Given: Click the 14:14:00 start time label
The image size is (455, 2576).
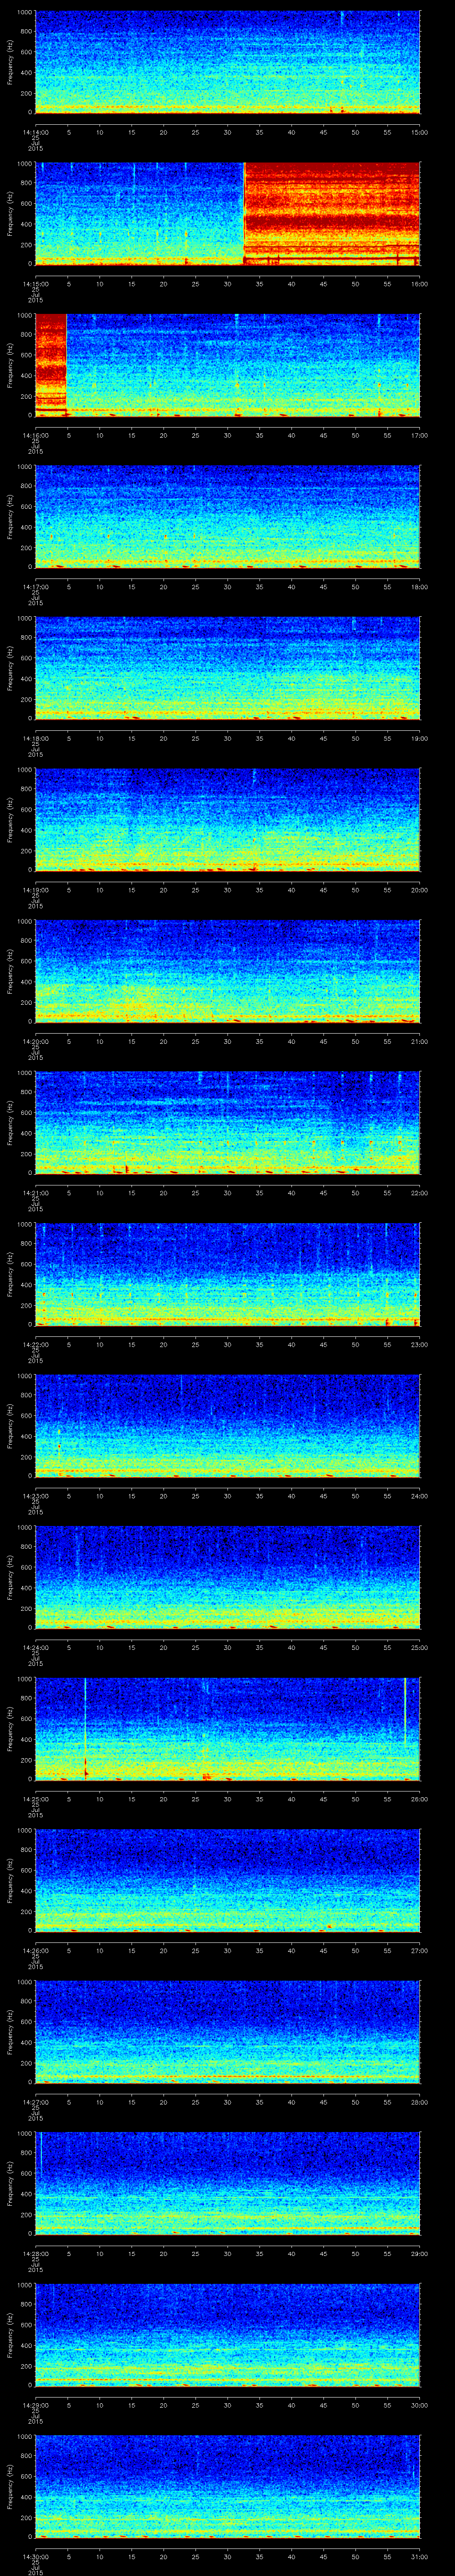Looking at the screenshot, I should 35,132.
